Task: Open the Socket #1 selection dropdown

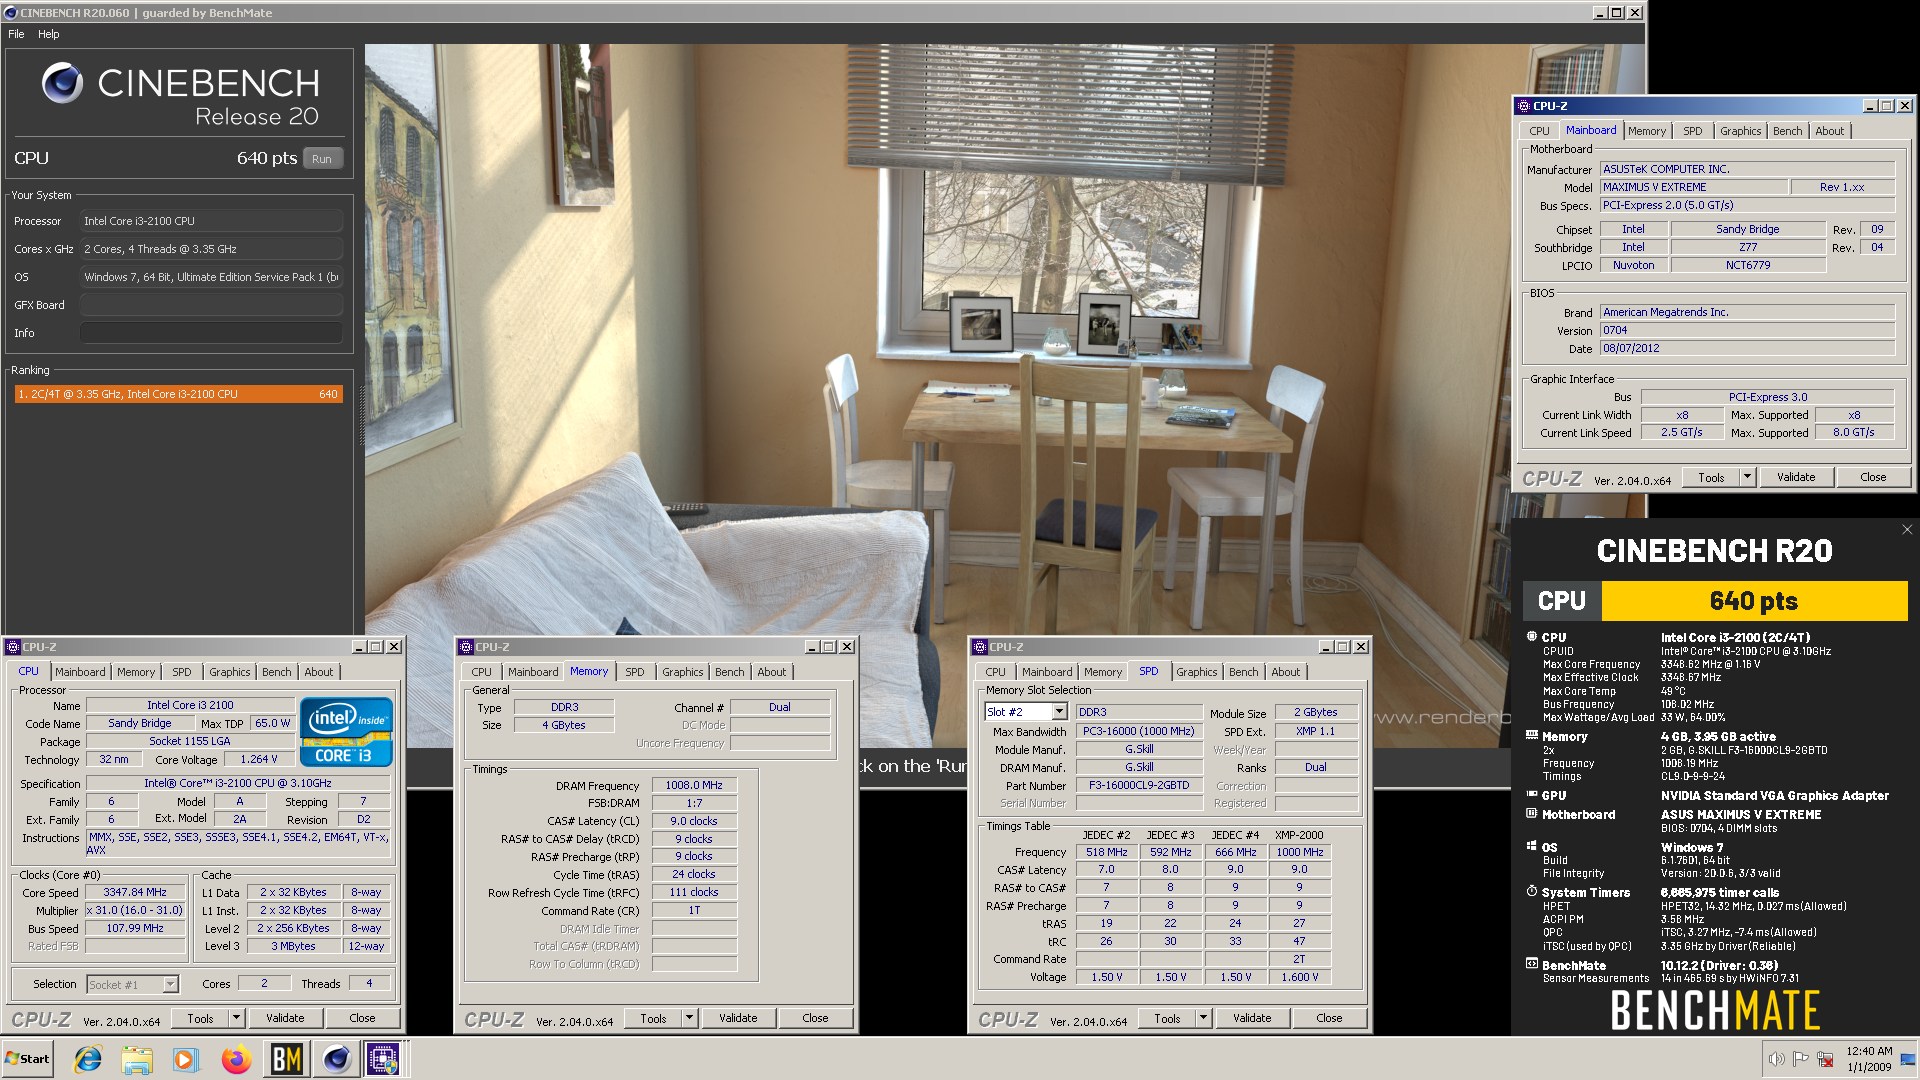Action: pyautogui.click(x=170, y=985)
